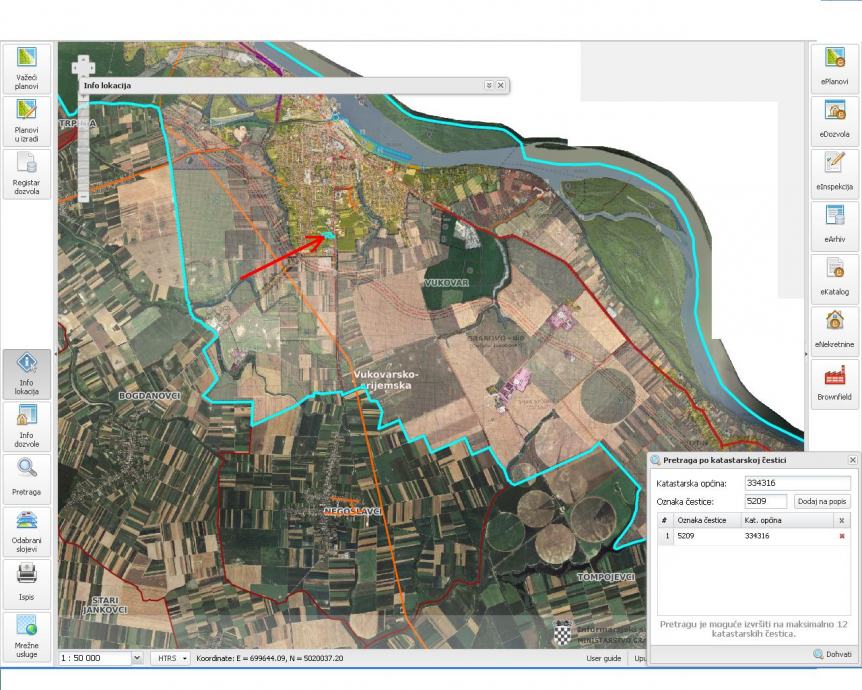Open the eDozvola module
Viewport: 862px width, 690px height.
(x=835, y=122)
